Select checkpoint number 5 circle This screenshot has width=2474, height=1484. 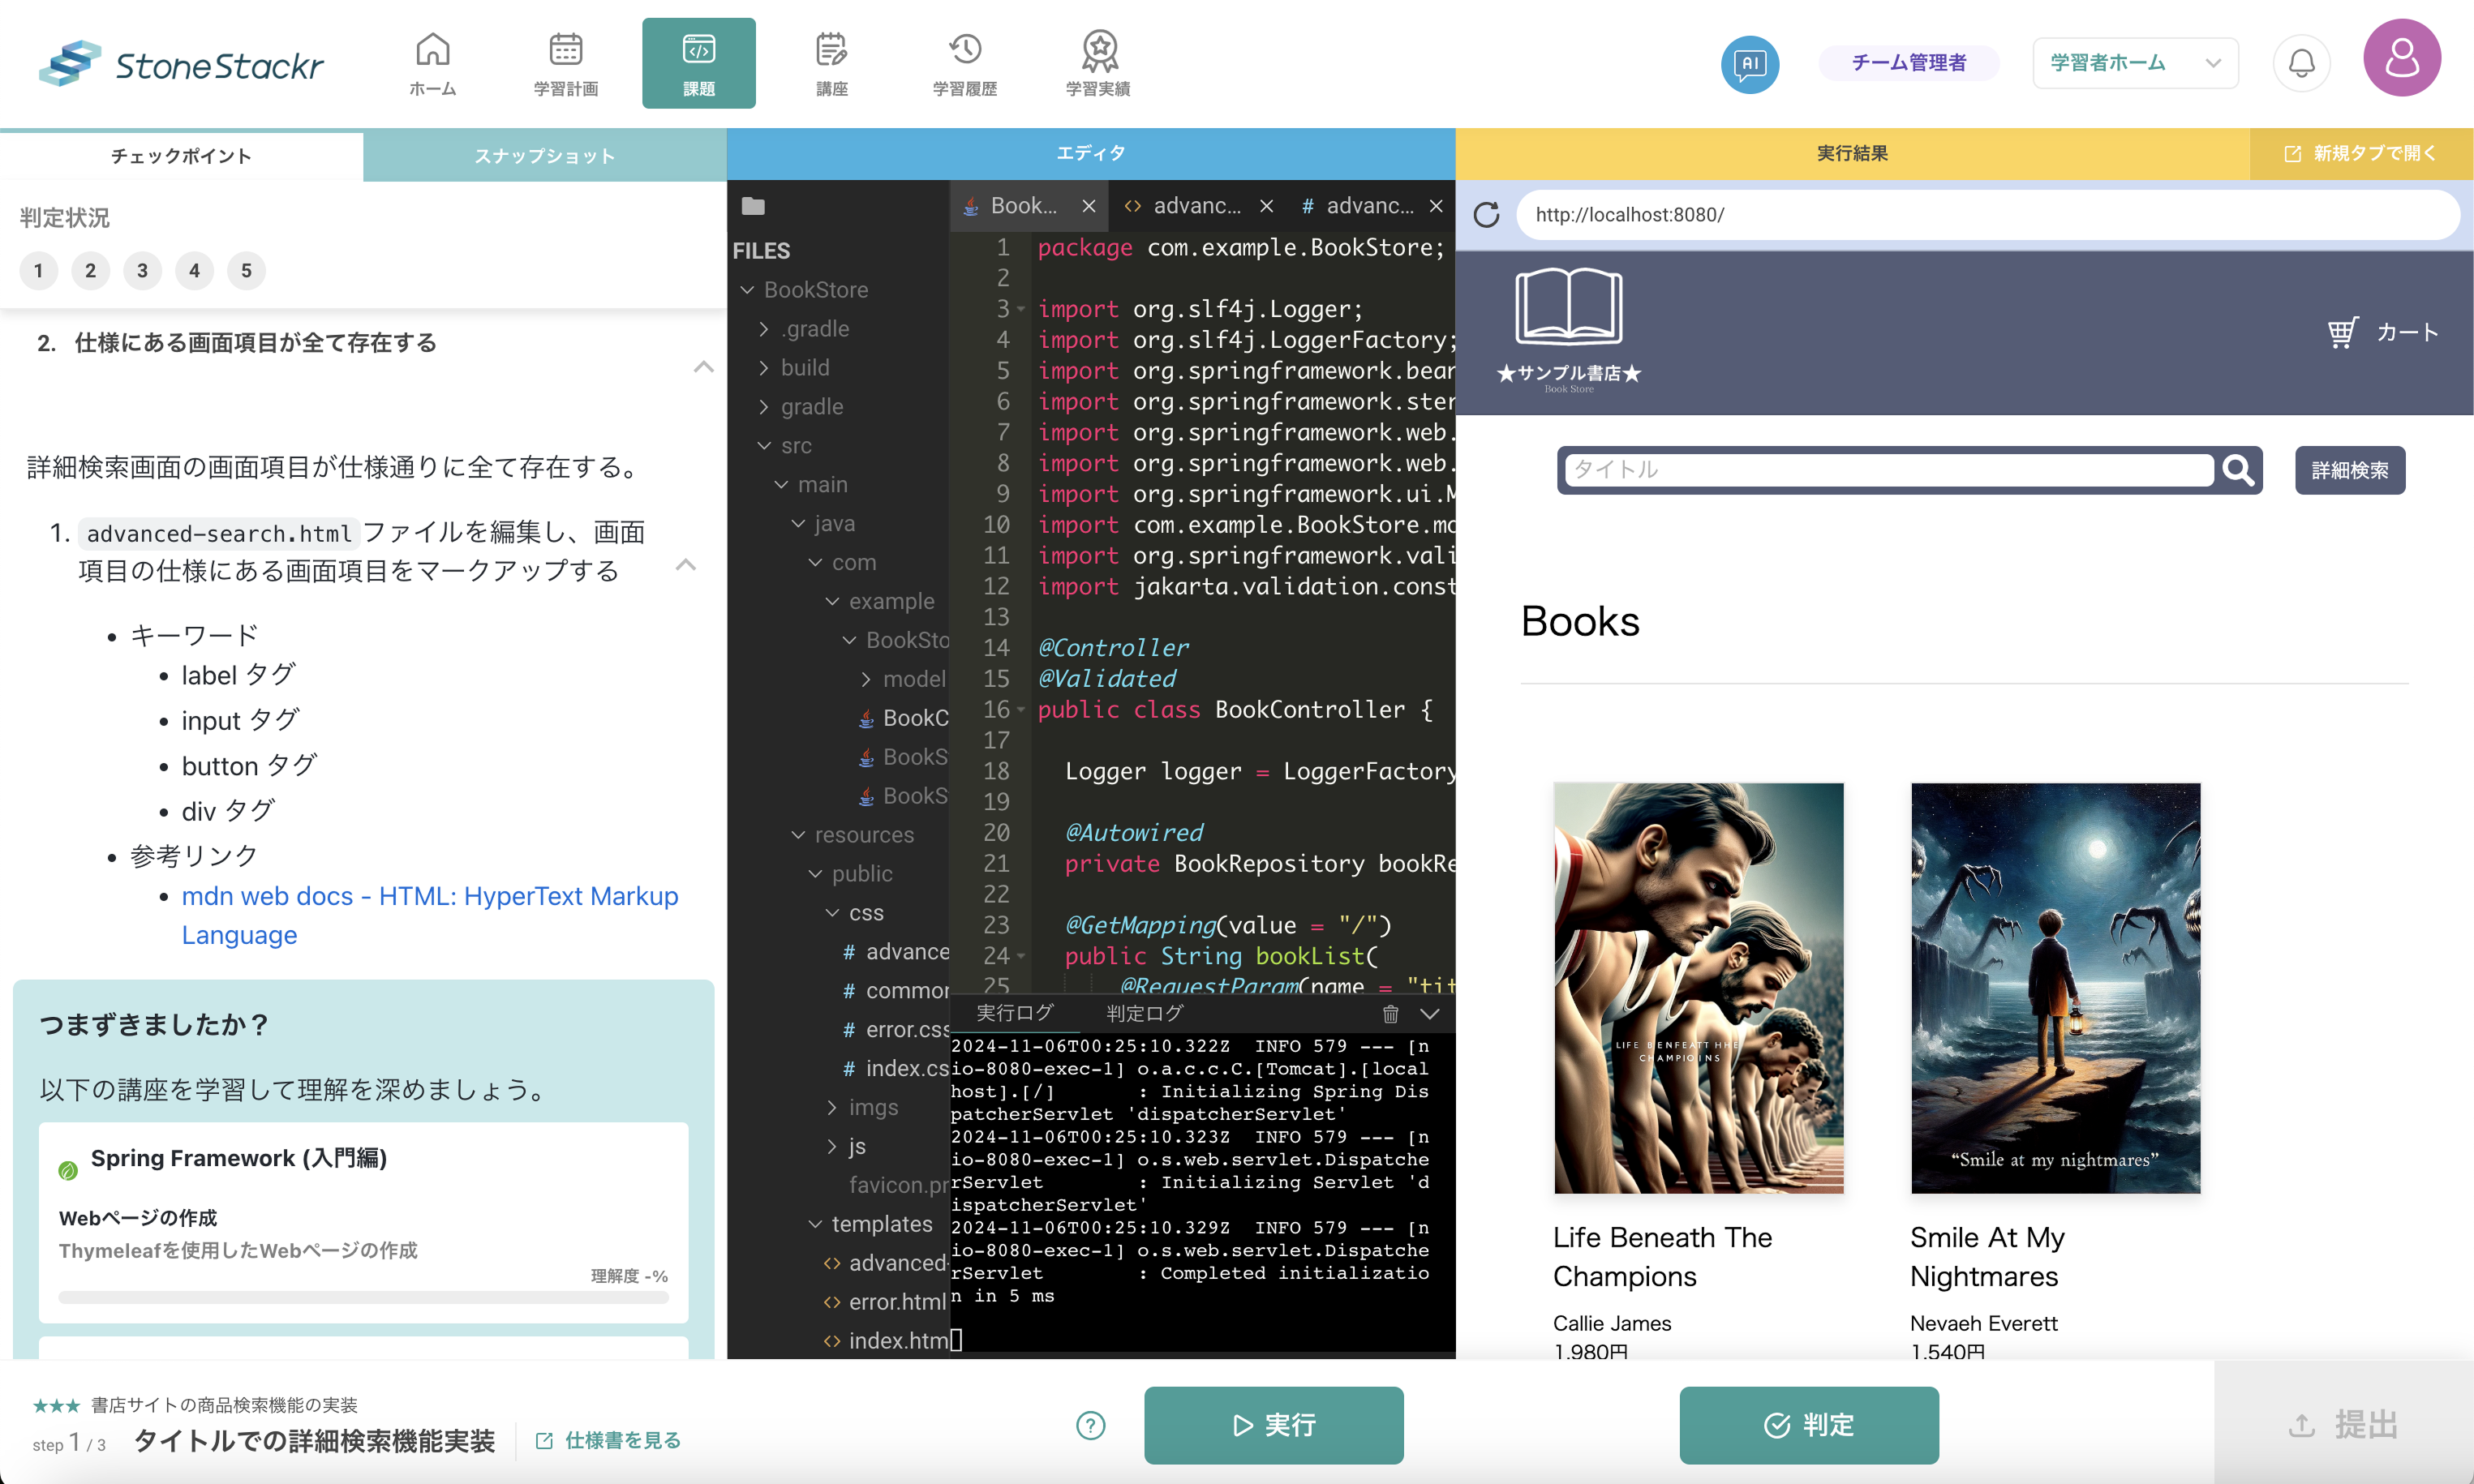[x=246, y=271]
